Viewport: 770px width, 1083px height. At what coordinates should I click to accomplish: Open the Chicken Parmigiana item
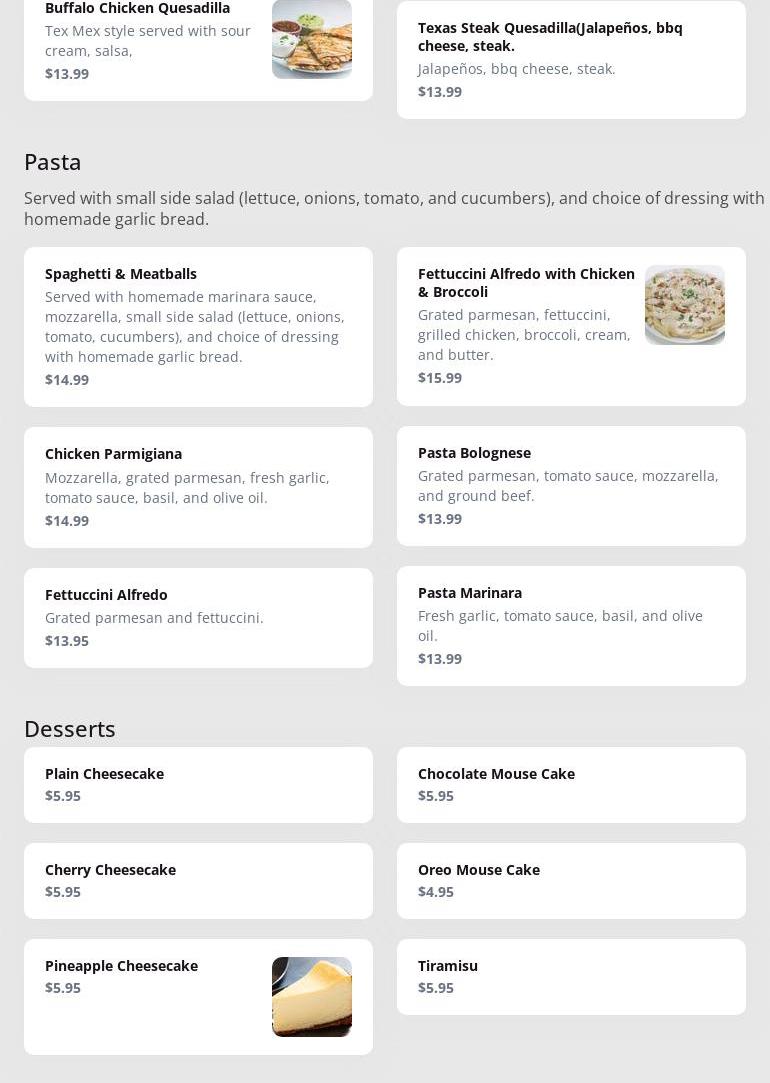point(198,487)
